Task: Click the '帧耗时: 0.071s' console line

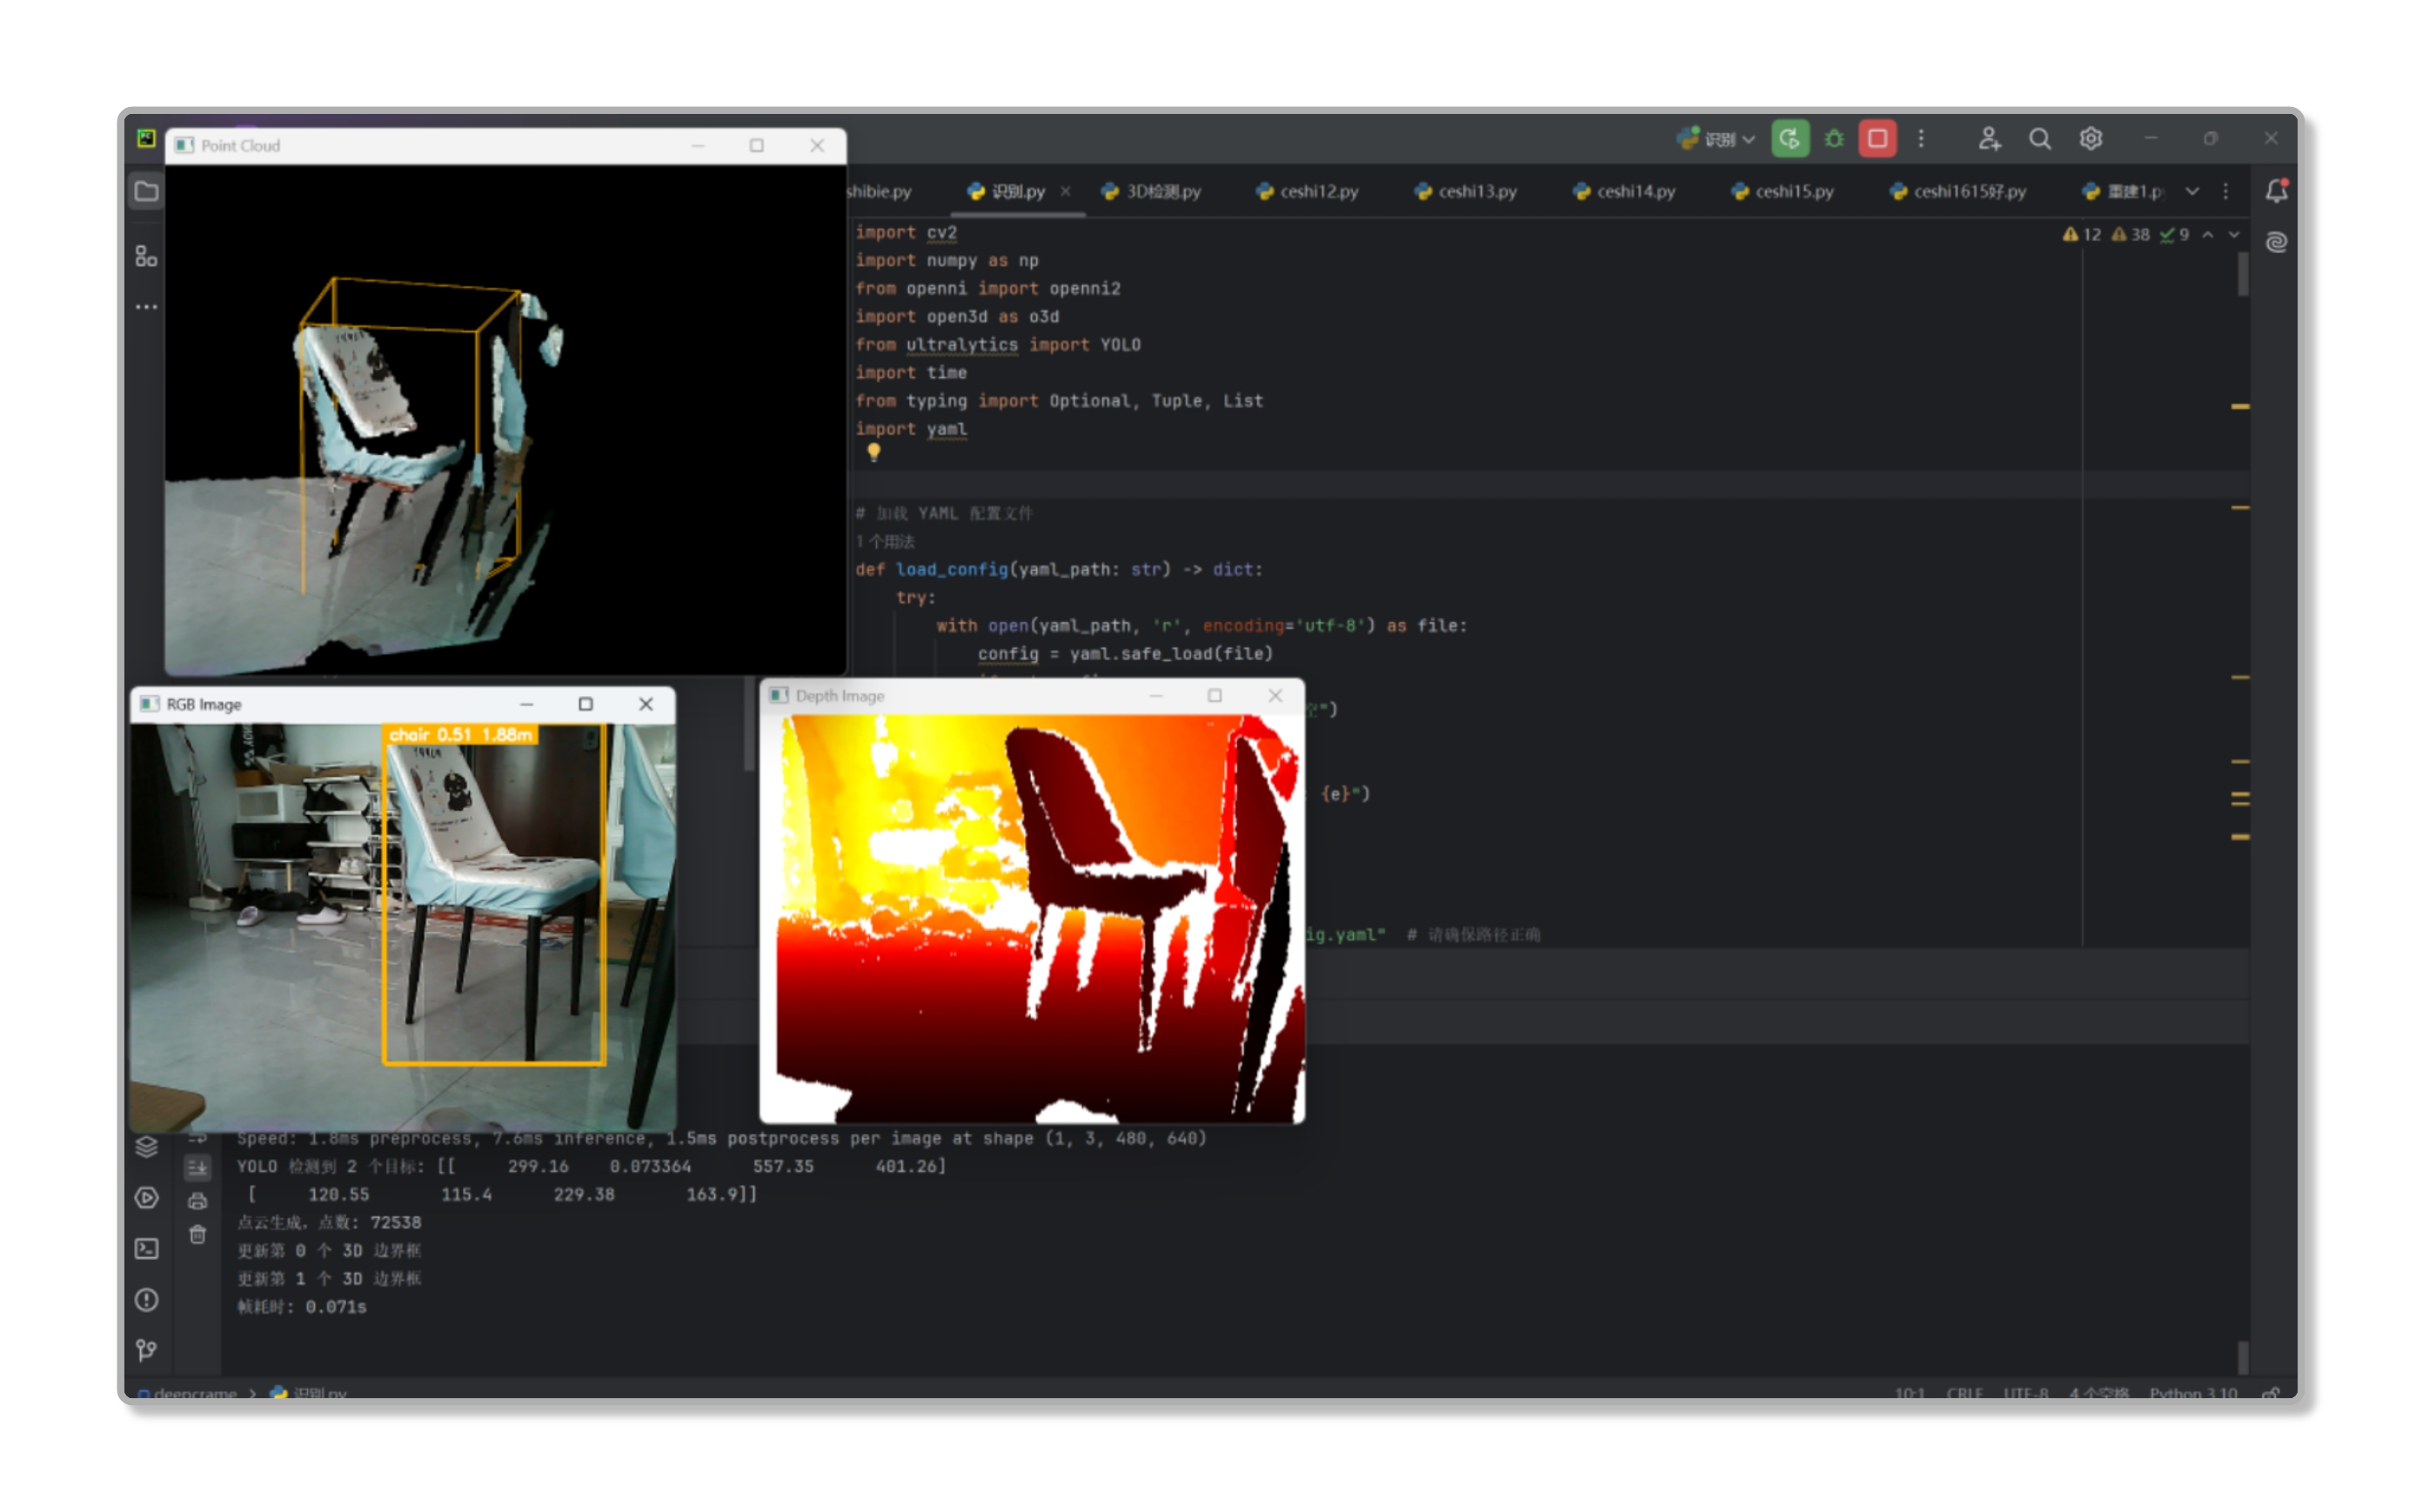Action: (x=302, y=1307)
